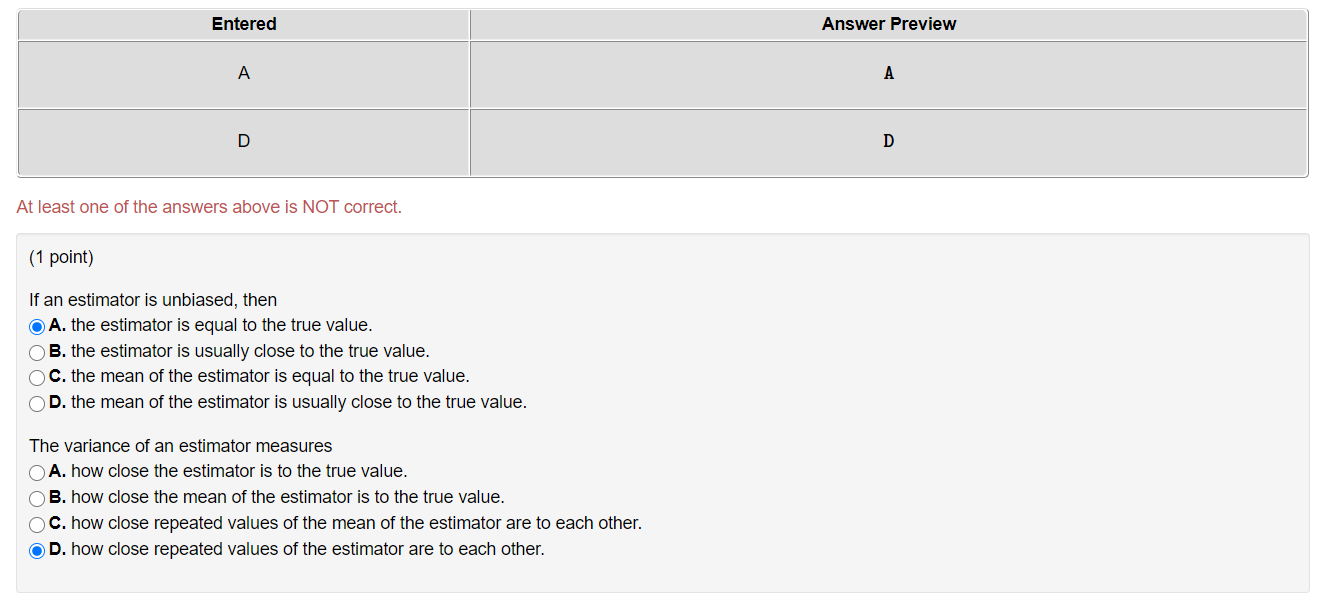1322x604 pixels.
Task: Click the entered answer D cell
Action: 243,141
